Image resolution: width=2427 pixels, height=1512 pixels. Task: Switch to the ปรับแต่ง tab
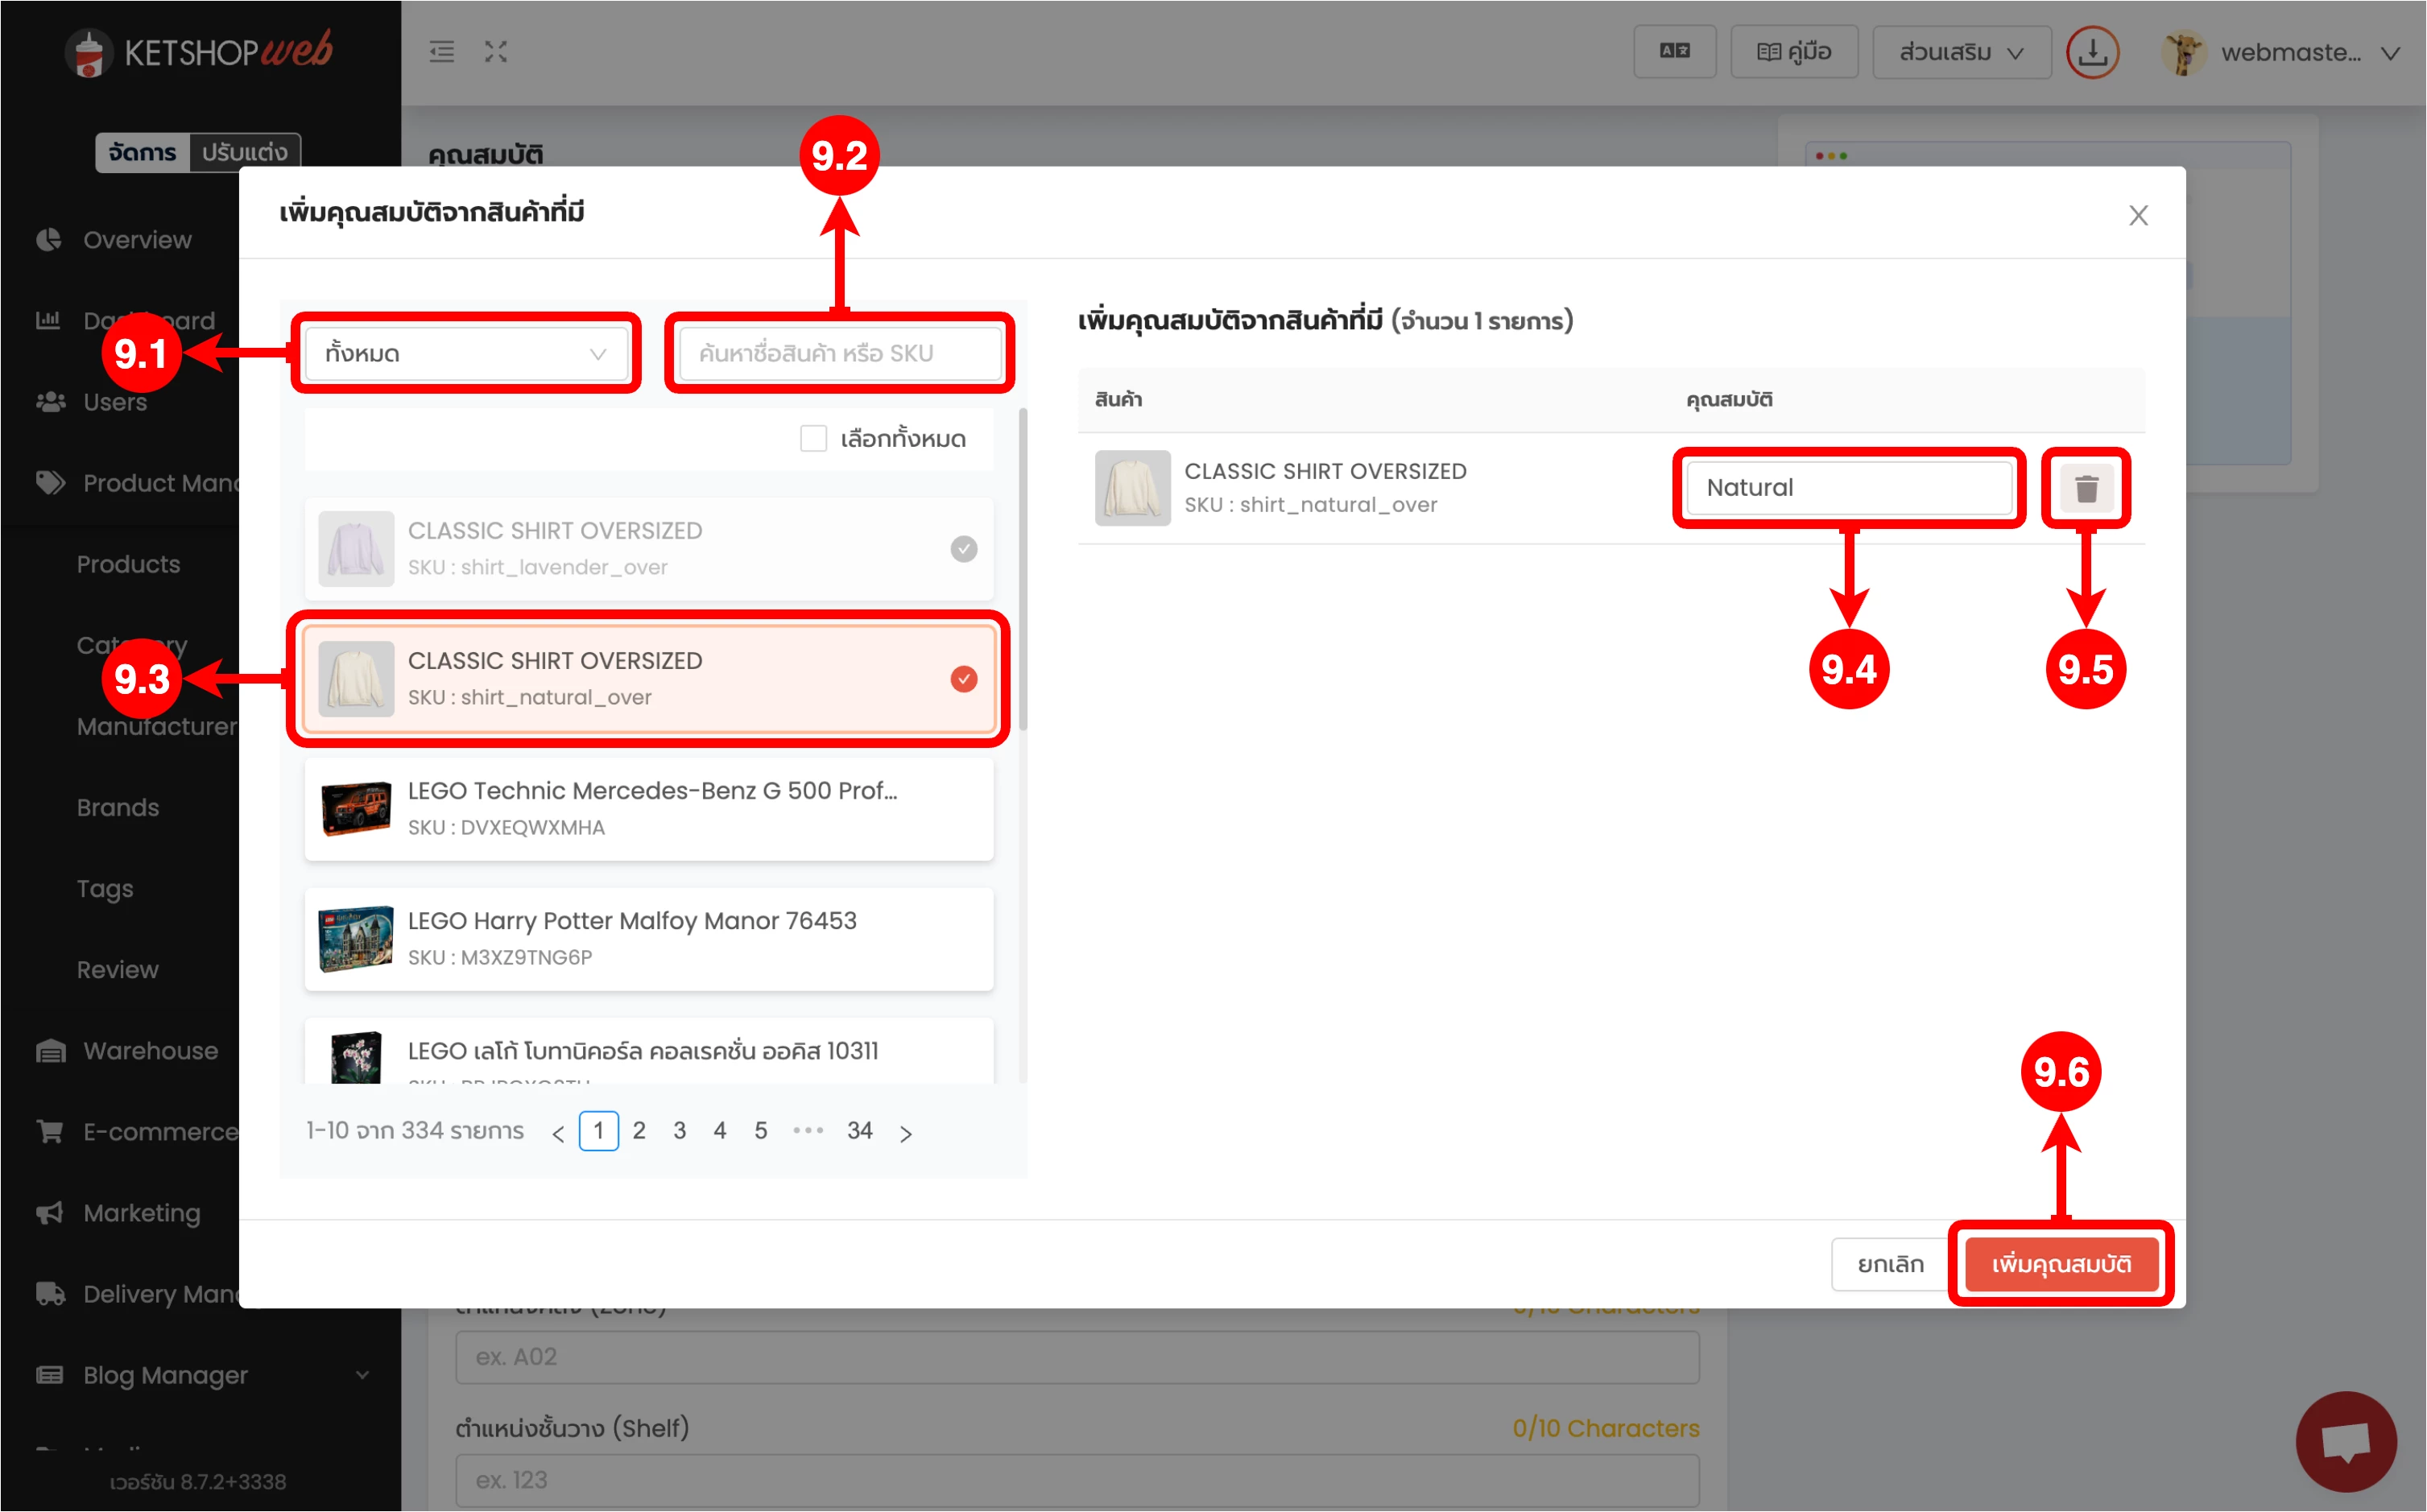tap(244, 152)
